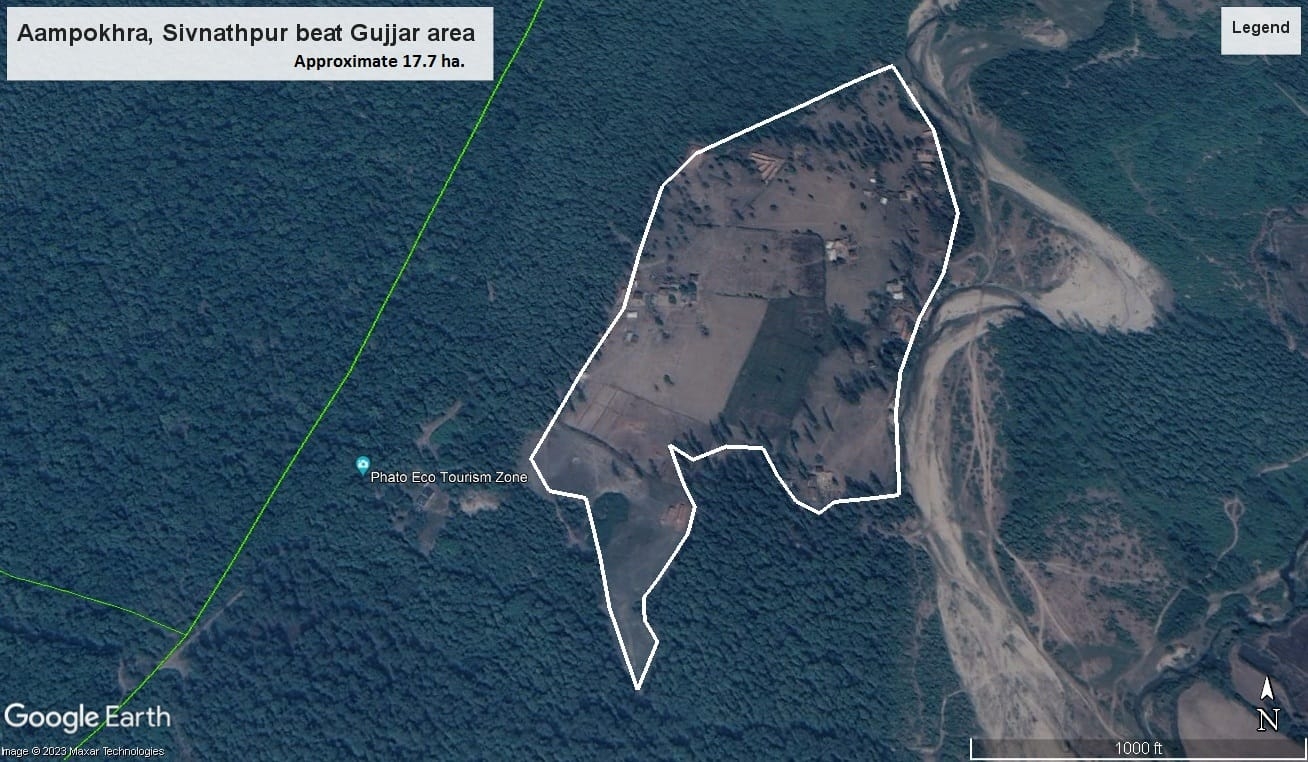The width and height of the screenshot is (1308, 762).
Task: Click the letter N under north arrow
Action: tap(1268, 720)
